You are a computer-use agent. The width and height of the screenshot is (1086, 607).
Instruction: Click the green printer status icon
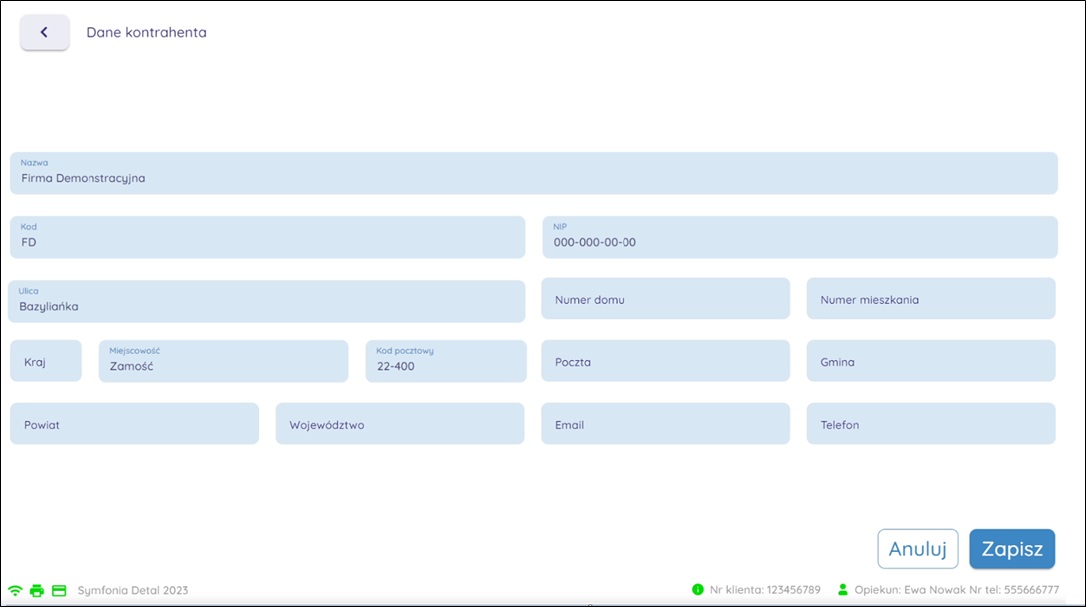(x=37, y=590)
